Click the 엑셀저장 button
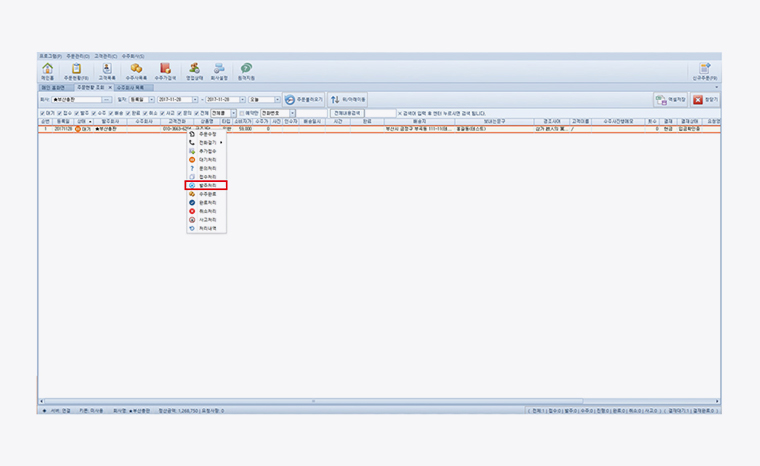760x466 pixels. (668, 100)
